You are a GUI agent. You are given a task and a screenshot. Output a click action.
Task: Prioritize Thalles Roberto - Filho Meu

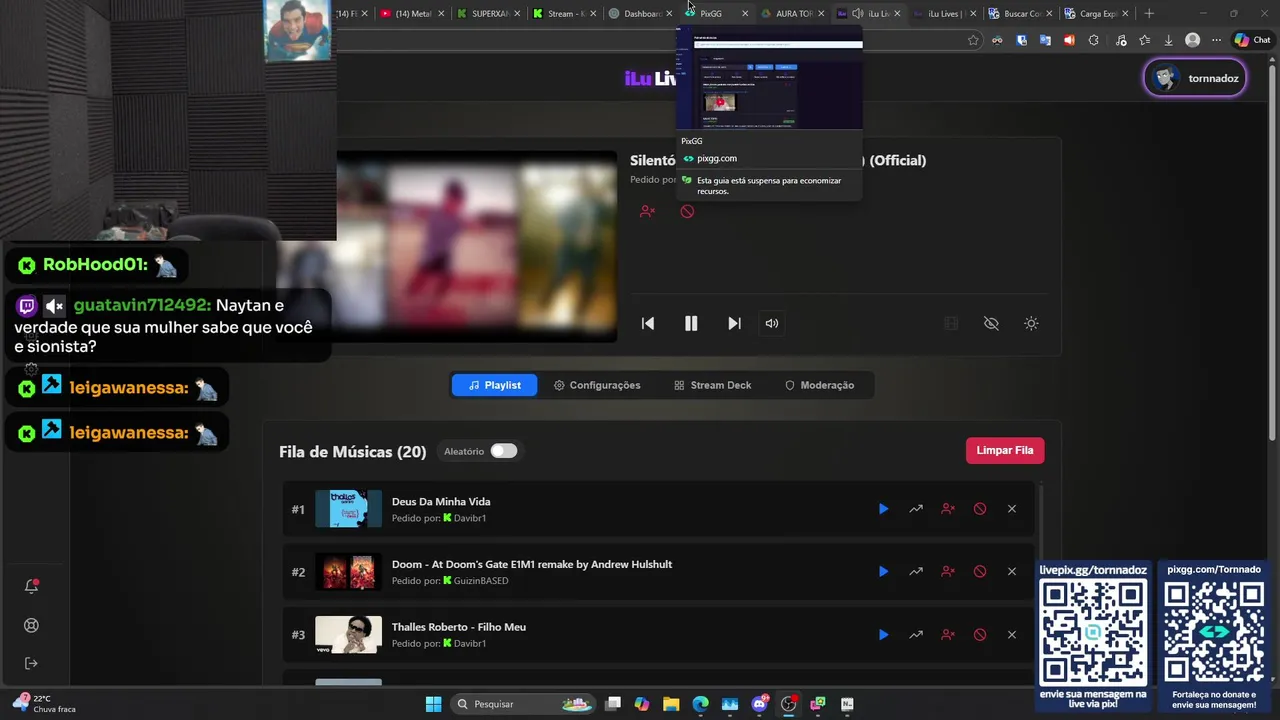tap(915, 635)
